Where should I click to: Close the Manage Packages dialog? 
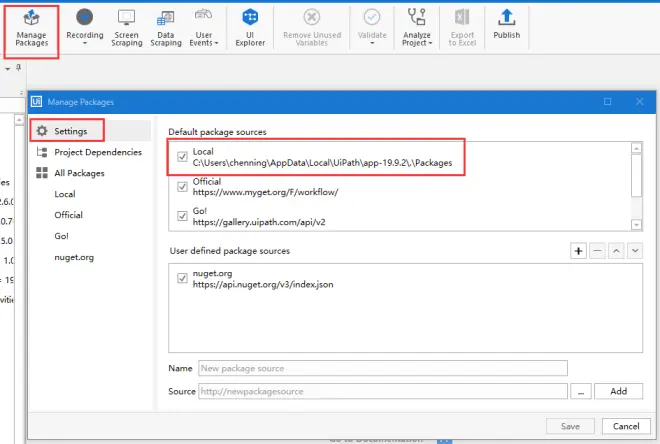pos(639,101)
